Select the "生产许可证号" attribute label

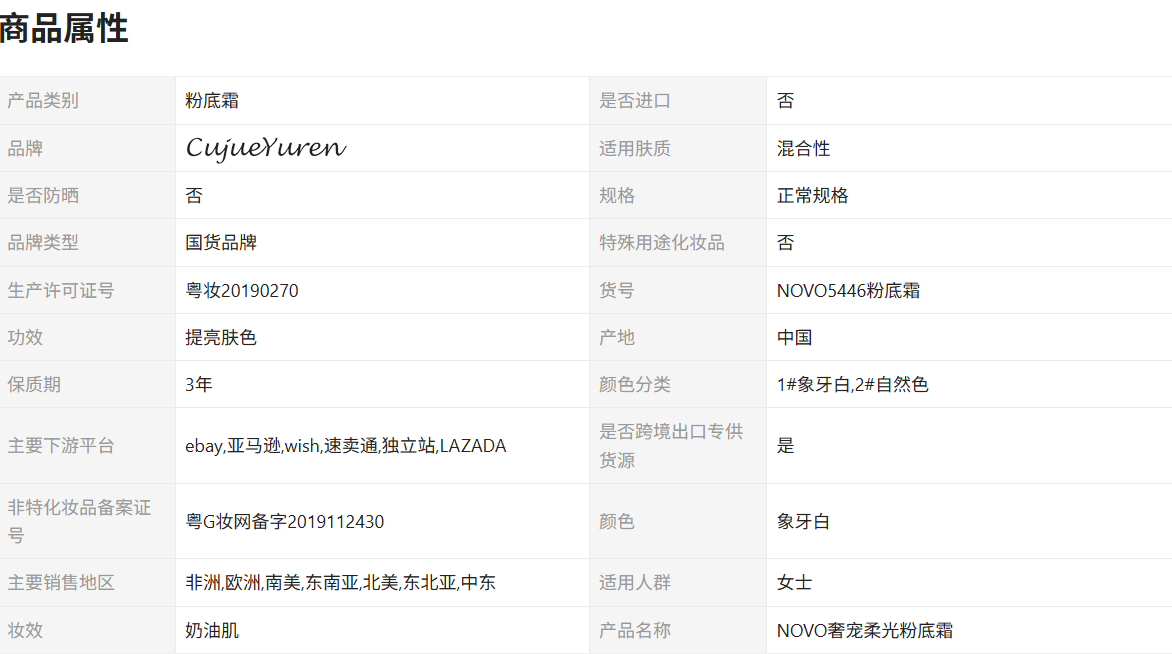61,291
